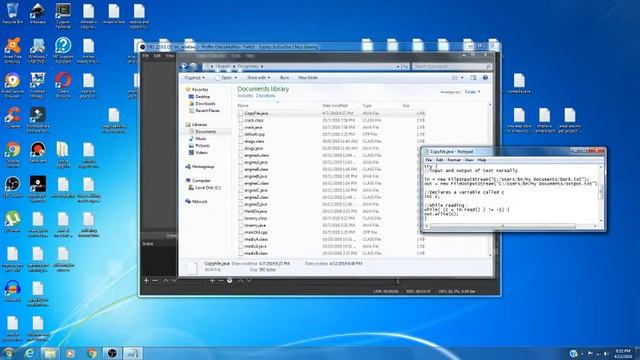Open the 2 locations link

tap(265, 96)
